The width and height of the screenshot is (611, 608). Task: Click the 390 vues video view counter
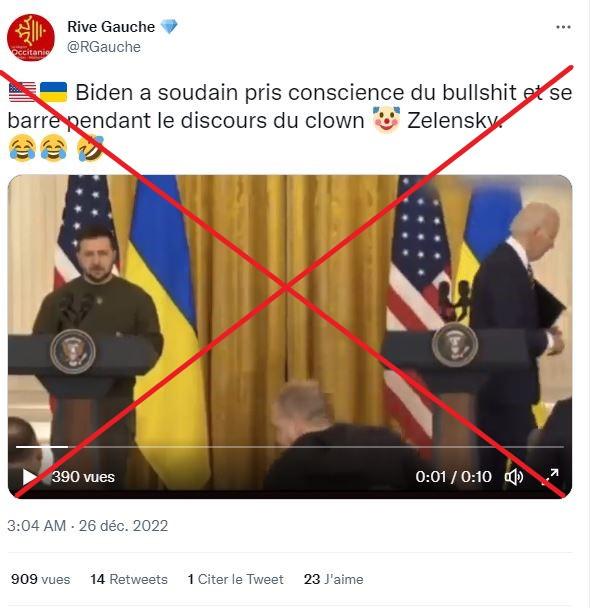point(83,477)
